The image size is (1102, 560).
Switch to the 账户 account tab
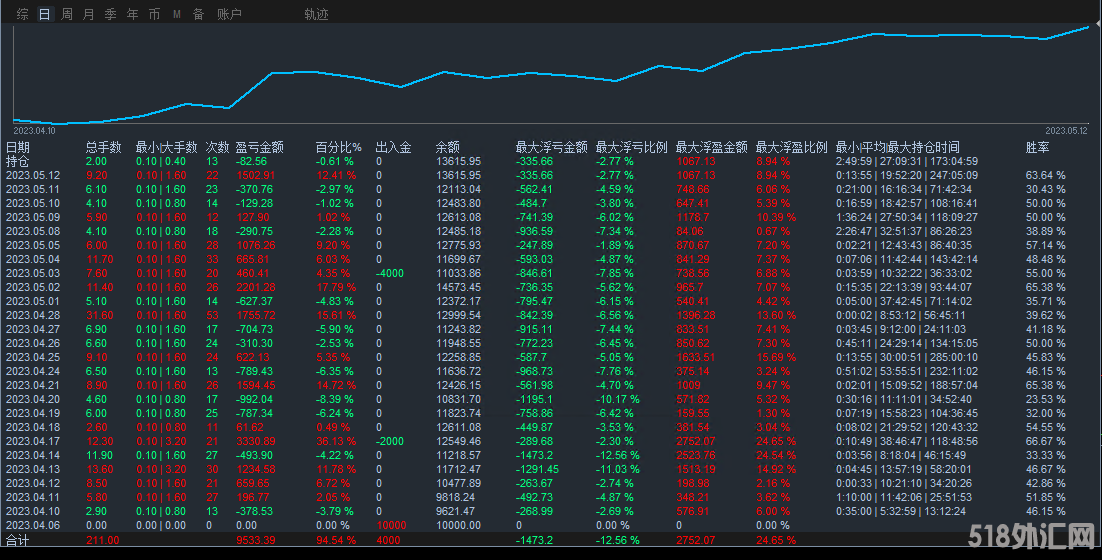tap(229, 15)
